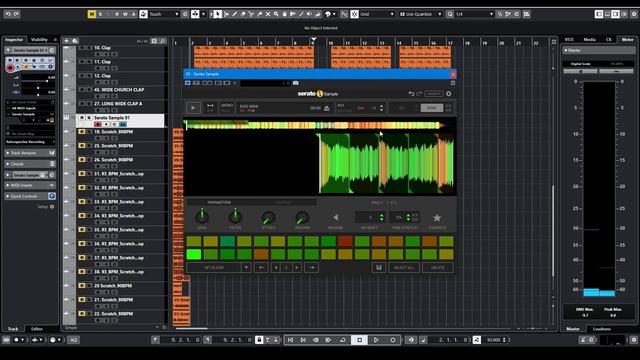This screenshot has width=640, height=360.
Task: Expand the MIDI Inserts section
Action: click(30, 185)
